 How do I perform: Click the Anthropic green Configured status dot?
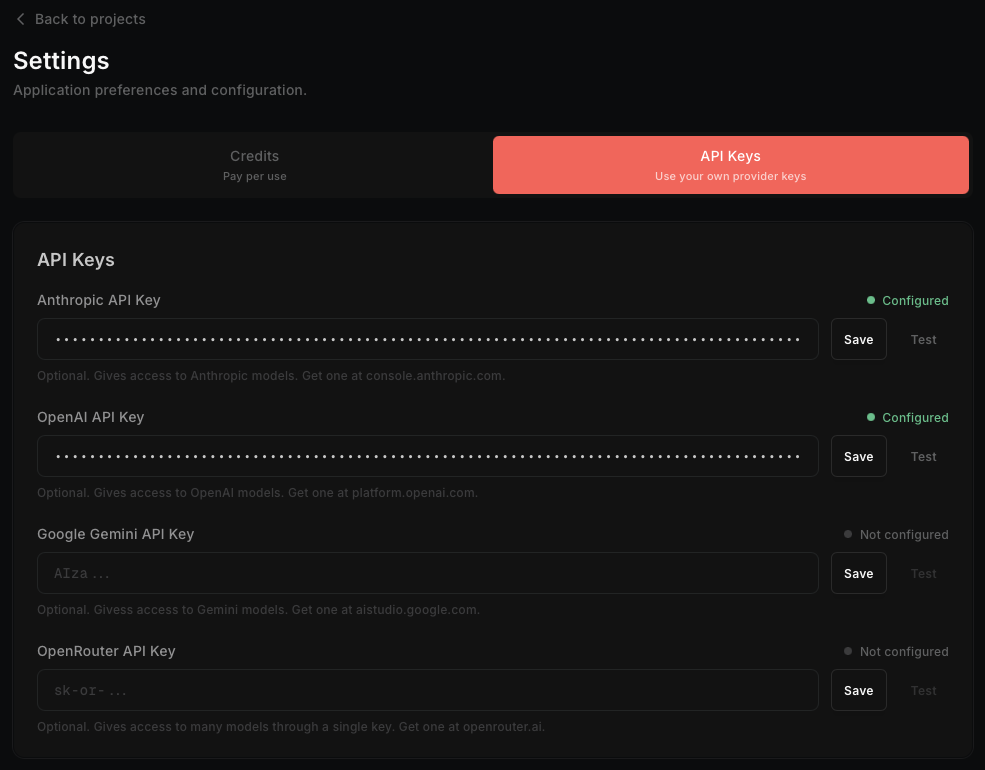coord(871,300)
